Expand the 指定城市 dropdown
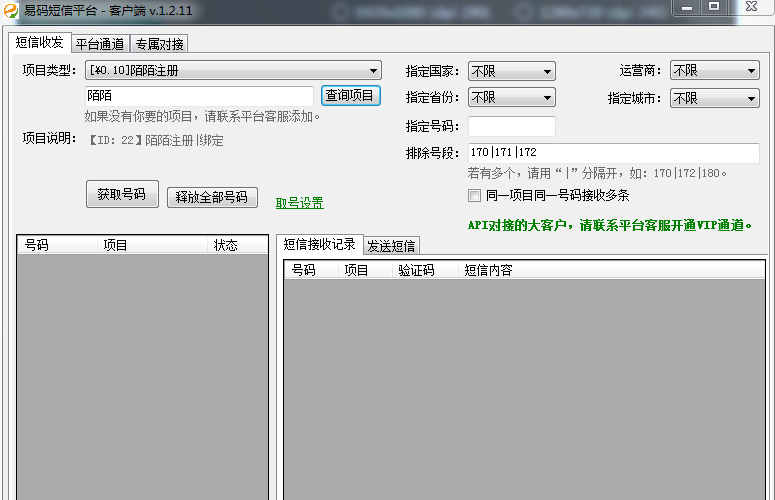Viewport: 775px width, 500px height. pyautogui.click(x=714, y=98)
